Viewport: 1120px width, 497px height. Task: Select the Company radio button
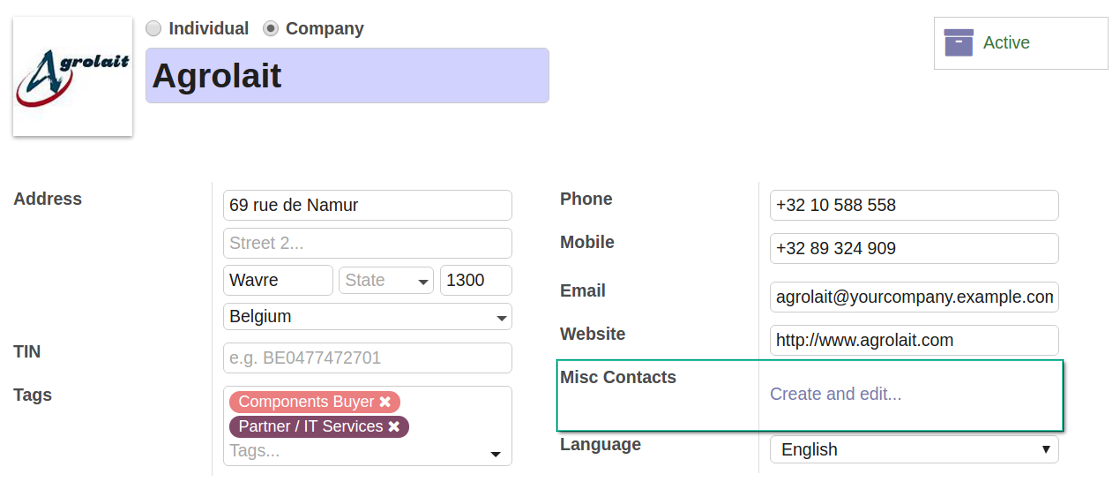tap(270, 29)
